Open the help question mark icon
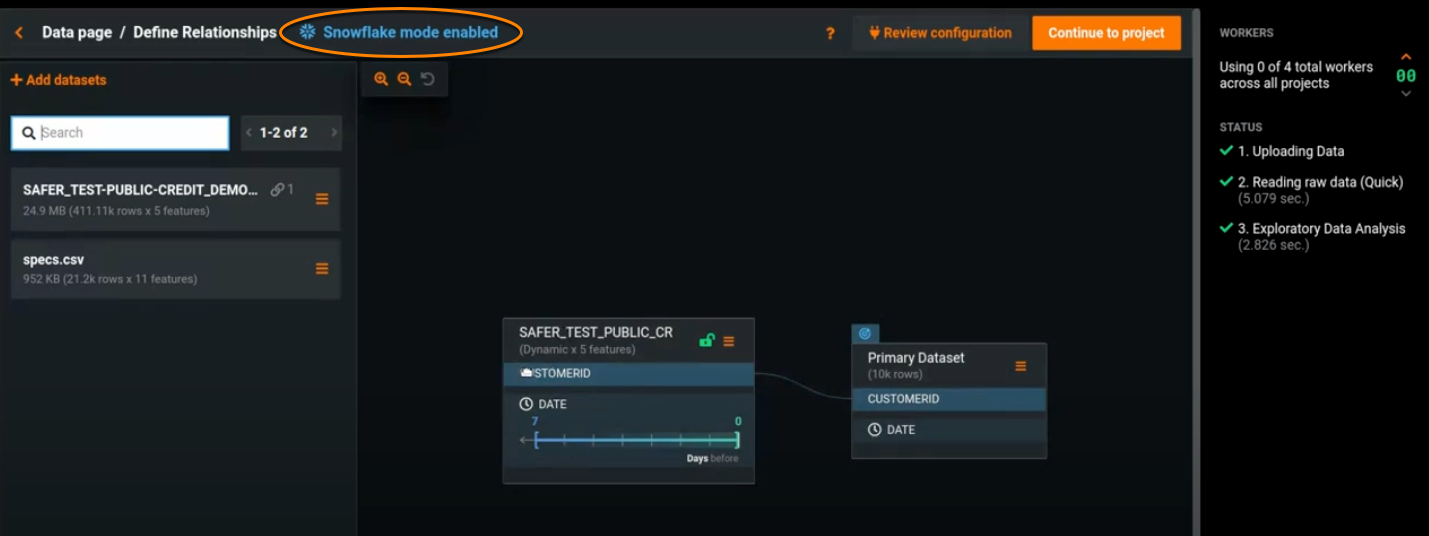 [x=830, y=33]
